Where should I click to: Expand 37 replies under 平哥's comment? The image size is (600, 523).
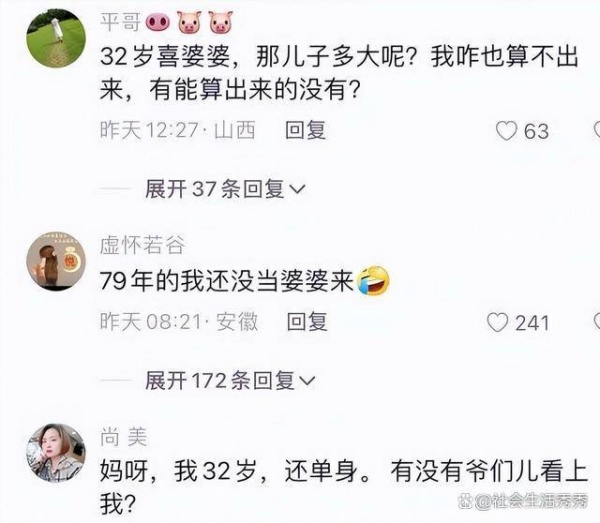tap(225, 189)
